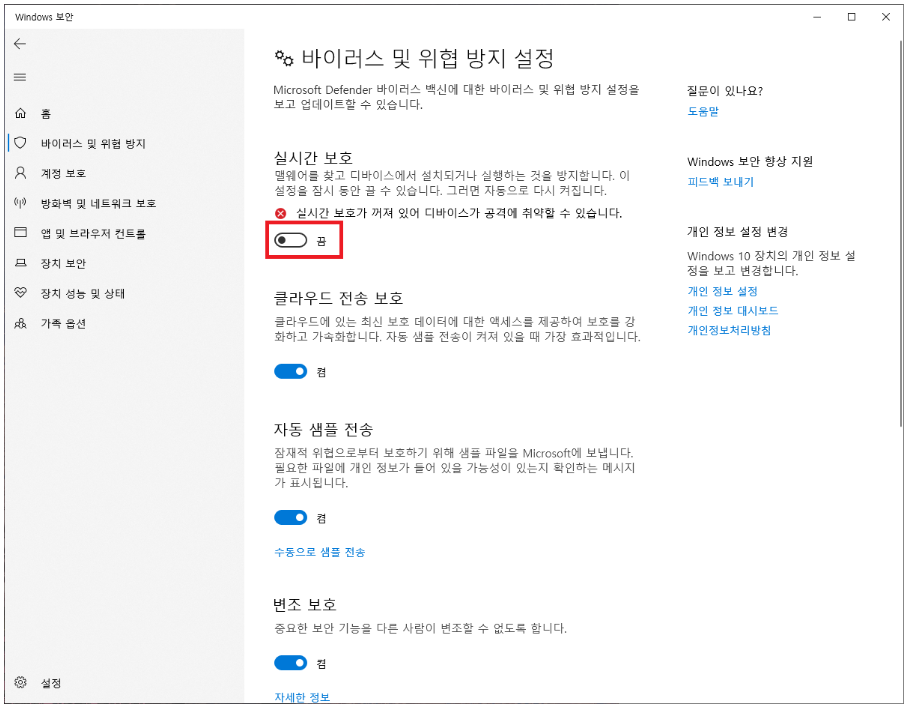Click the firewall and network antenna icon
Image resolution: width=910 pixels, height=708 pixels.
point(20,203)
